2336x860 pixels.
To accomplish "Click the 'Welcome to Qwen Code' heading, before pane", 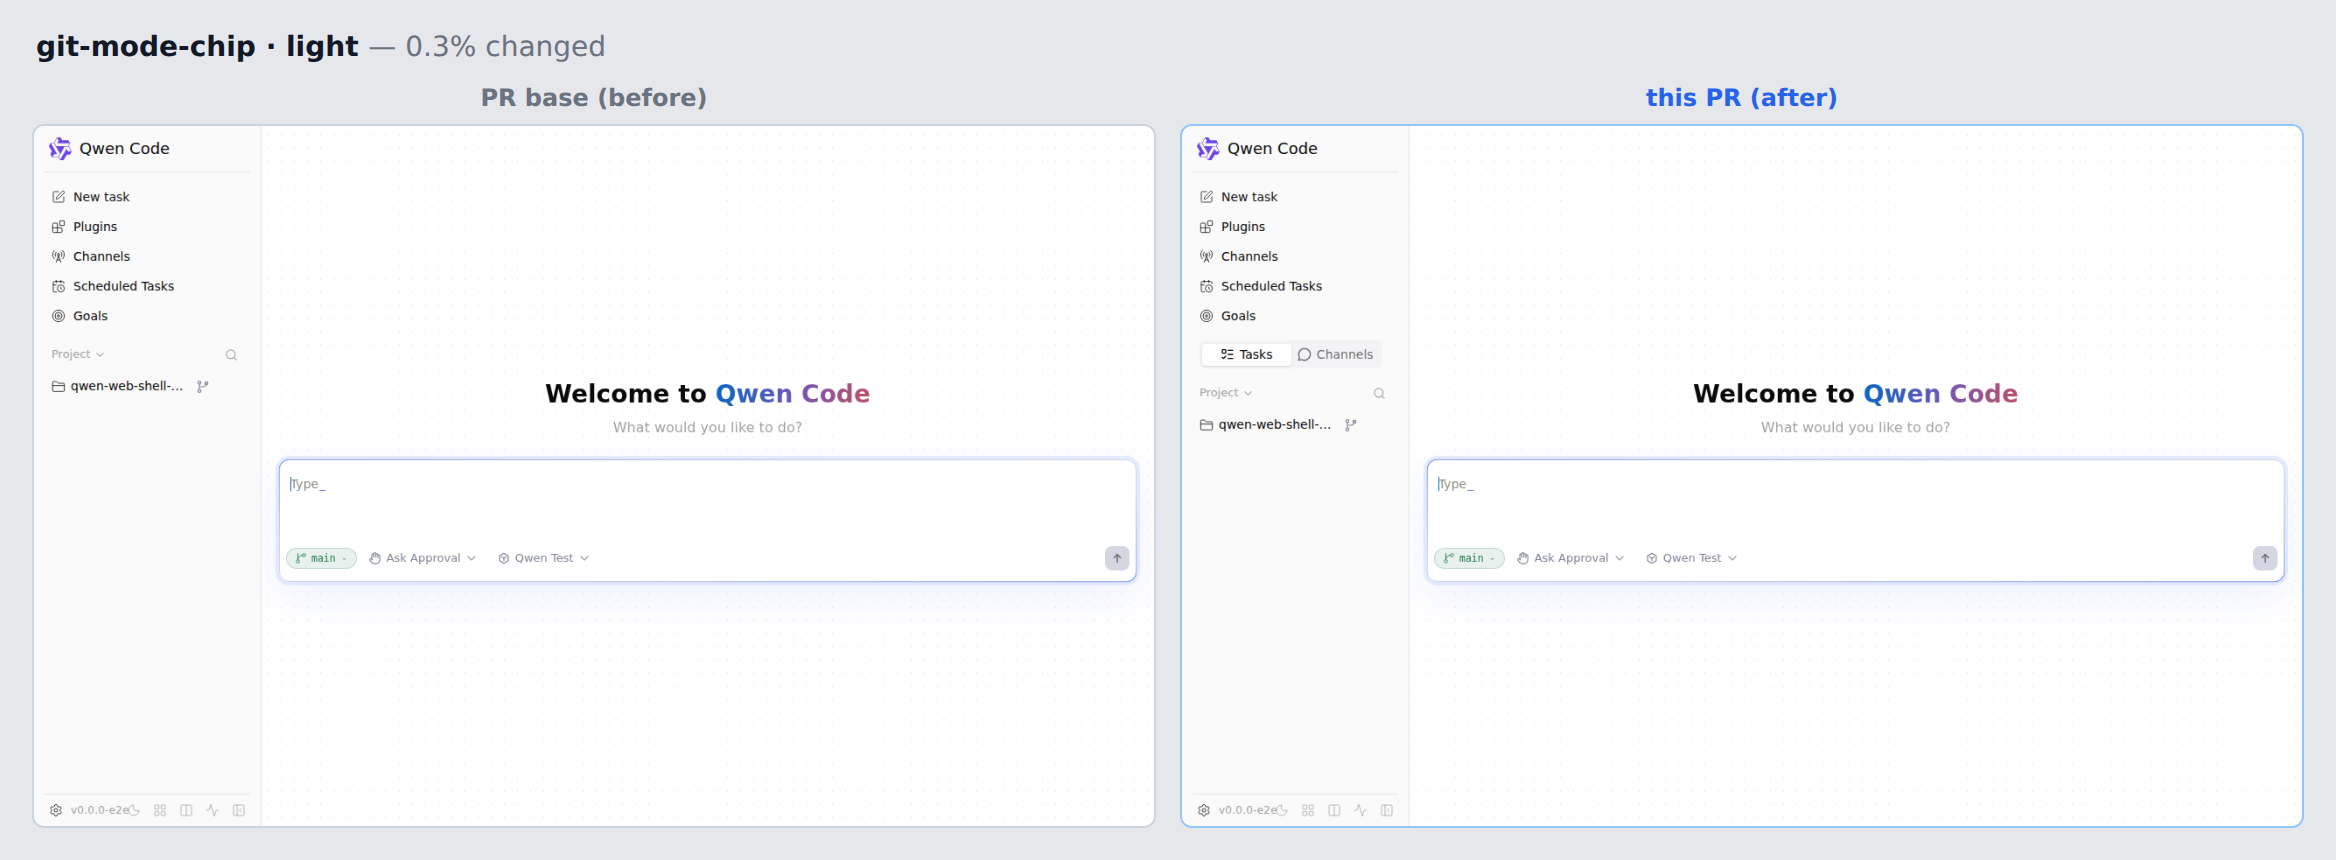I will (x=708, y=394).
